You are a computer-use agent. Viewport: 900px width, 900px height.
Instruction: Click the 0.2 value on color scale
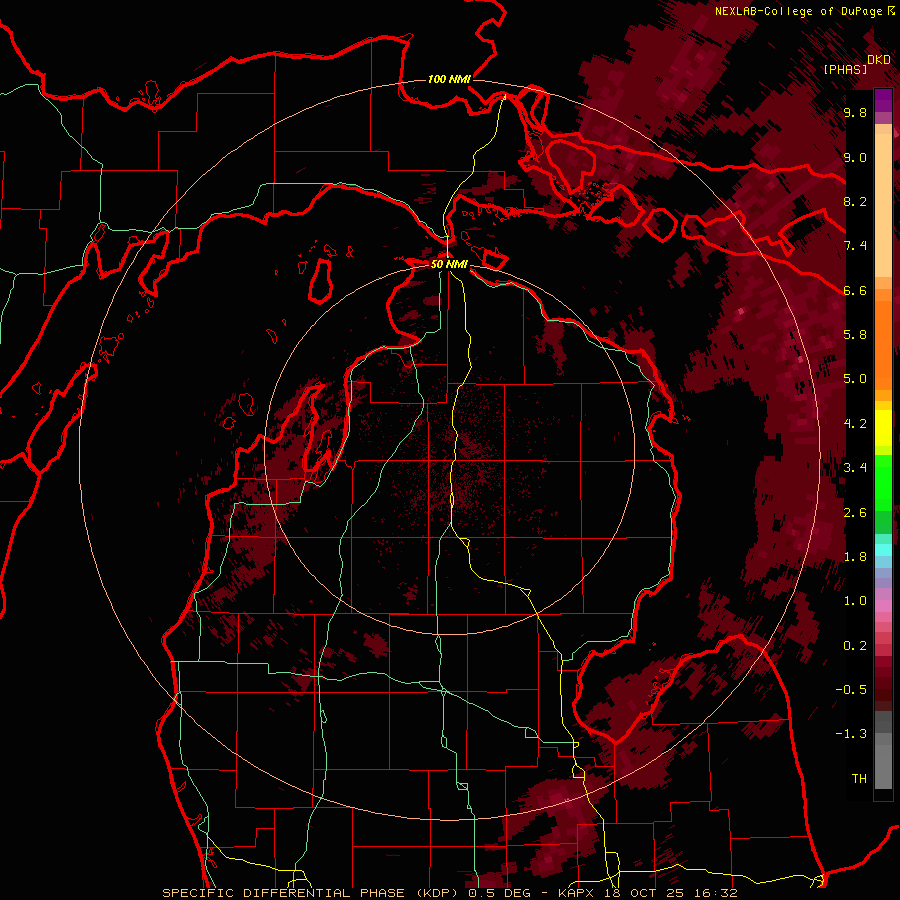pyautogui.click(x=855, y=646)
